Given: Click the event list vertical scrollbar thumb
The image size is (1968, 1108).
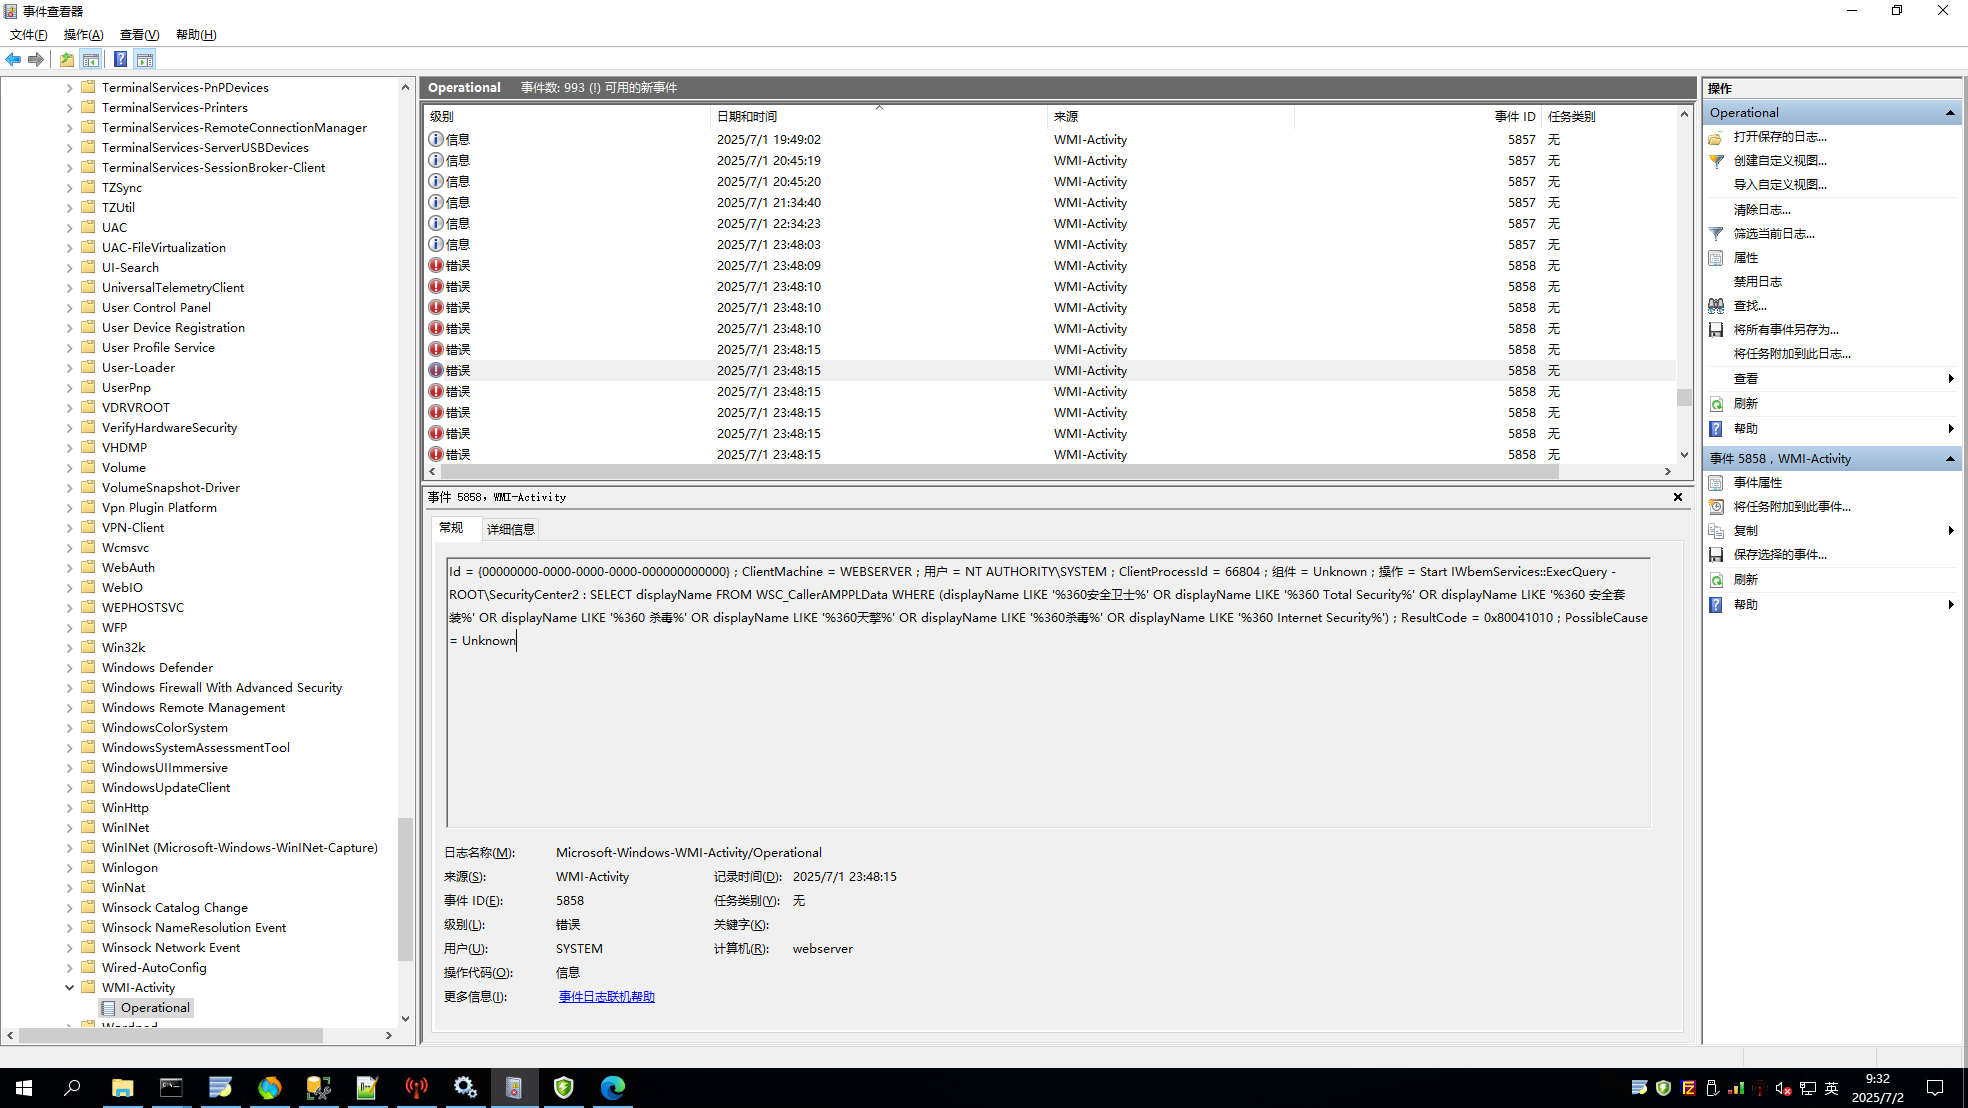Looking at the screenshot, I should [1684, 397].
